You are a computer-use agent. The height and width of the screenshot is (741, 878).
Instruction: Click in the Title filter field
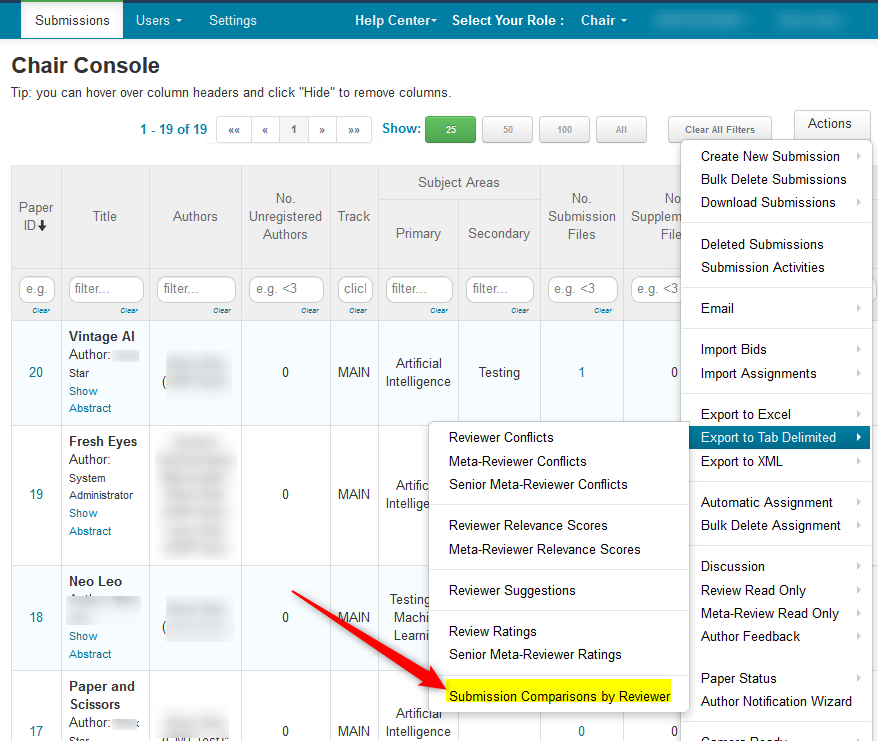pyautogui.click(x=105, y=289)
